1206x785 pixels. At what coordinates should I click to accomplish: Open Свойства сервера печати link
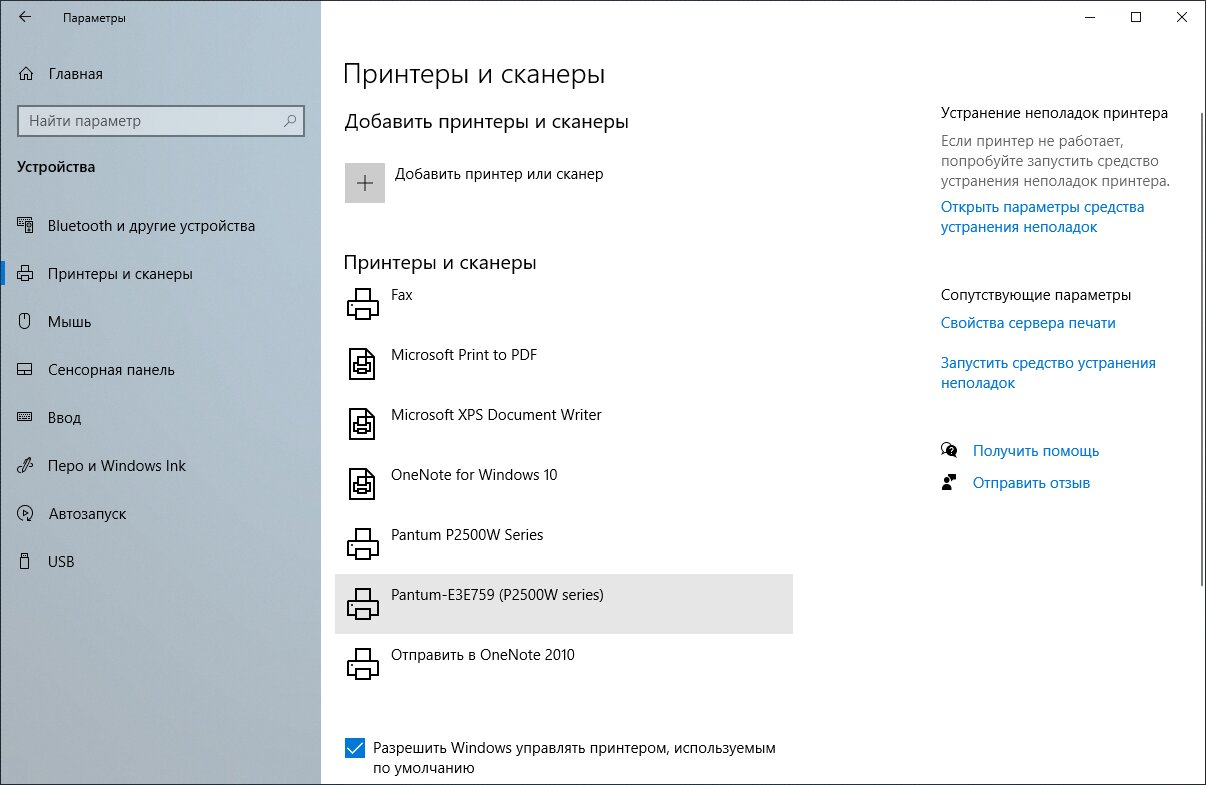(x=1028, y=323)
